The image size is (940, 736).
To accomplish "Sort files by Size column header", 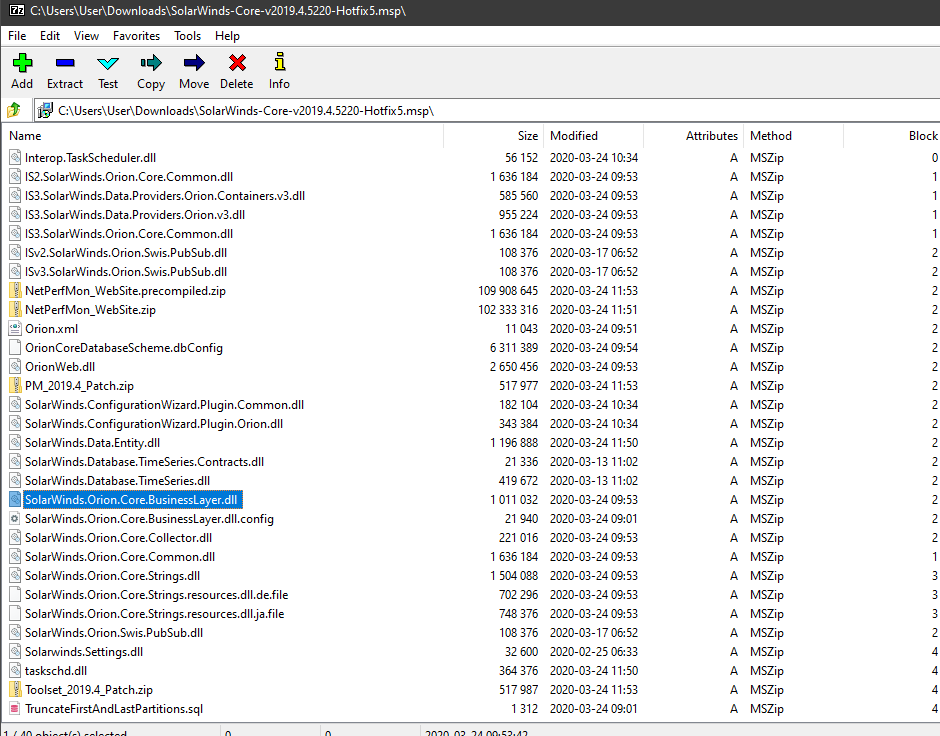I will 527,136.
